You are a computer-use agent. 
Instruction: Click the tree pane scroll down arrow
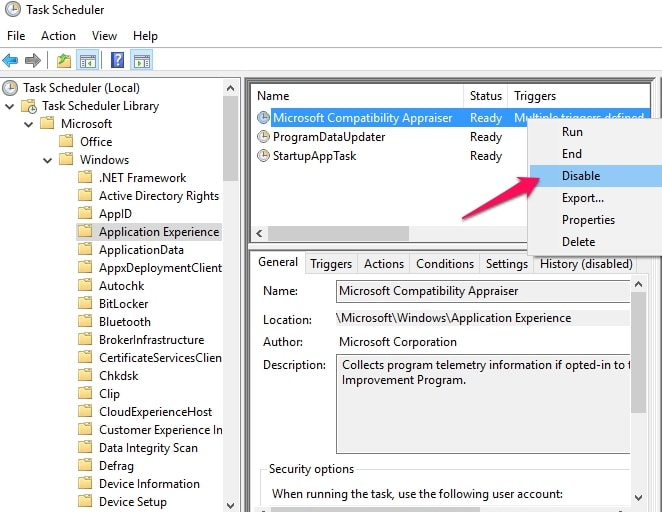coord(231,505)
